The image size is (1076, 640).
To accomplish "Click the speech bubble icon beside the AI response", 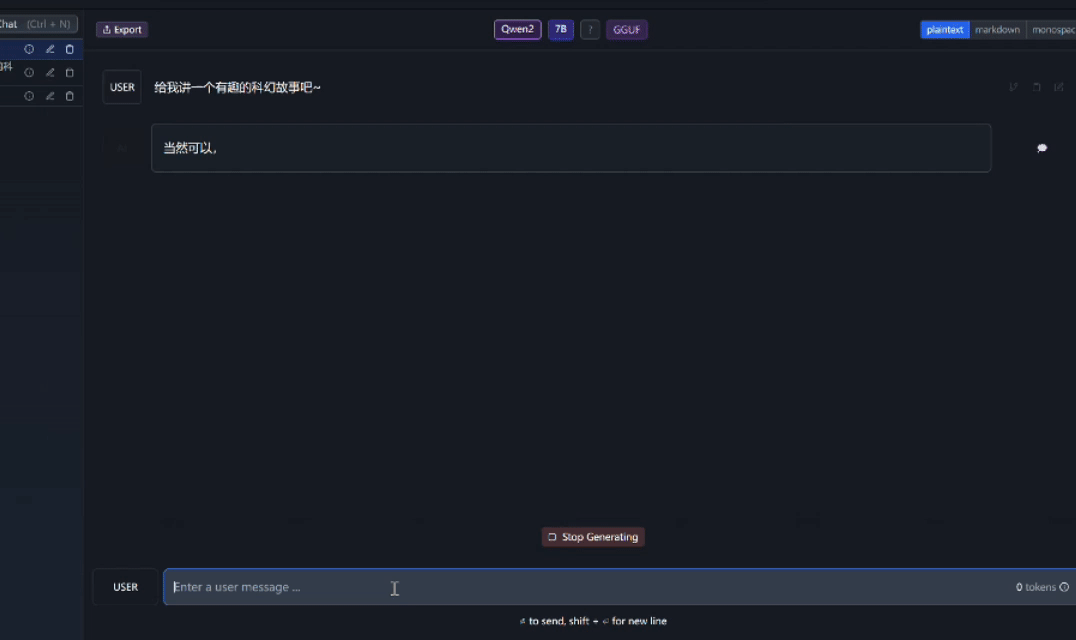I will (1041, 148).
